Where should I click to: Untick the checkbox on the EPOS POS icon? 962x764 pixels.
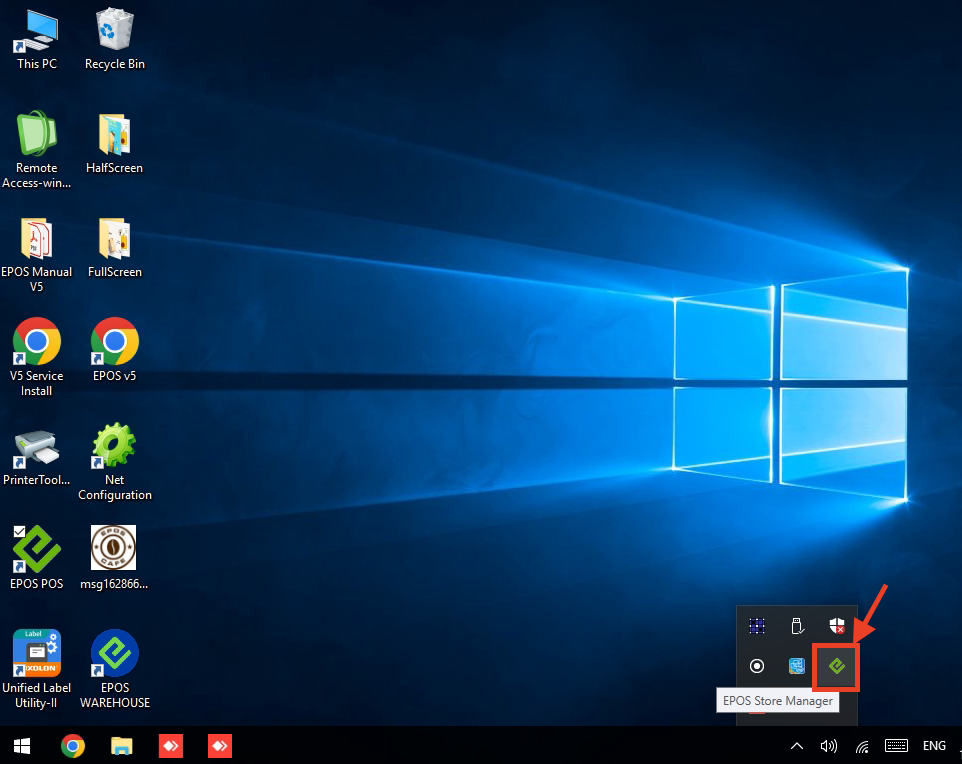tap(20, 531)
